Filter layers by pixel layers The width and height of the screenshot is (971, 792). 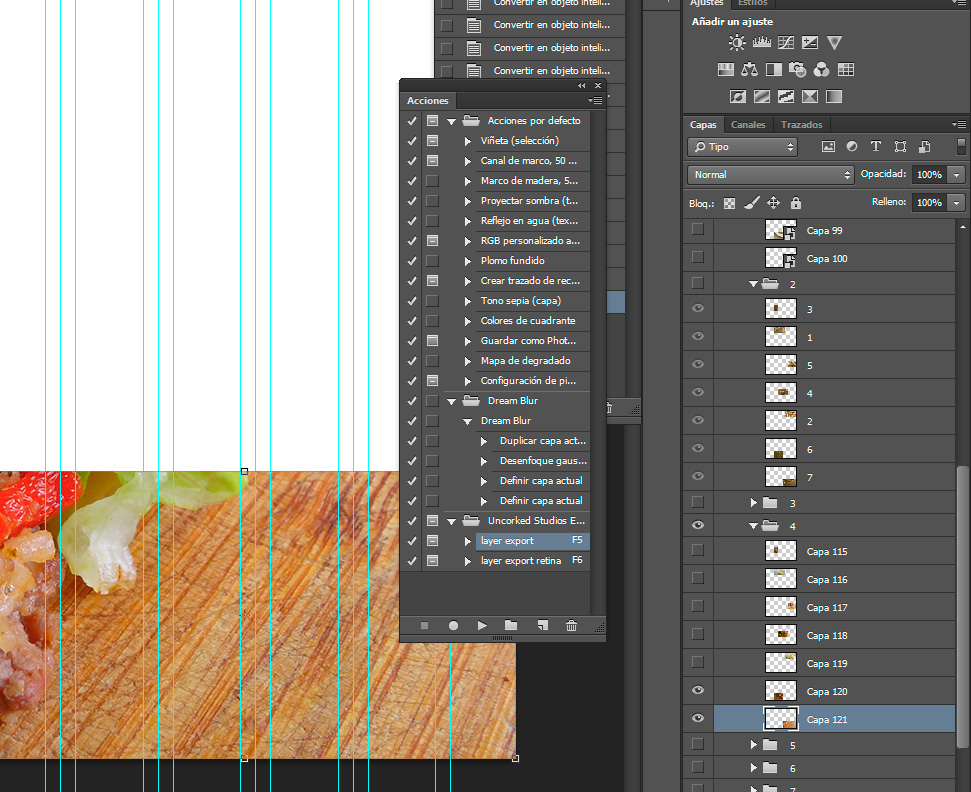pyautogui.click(x=828, y=147)
